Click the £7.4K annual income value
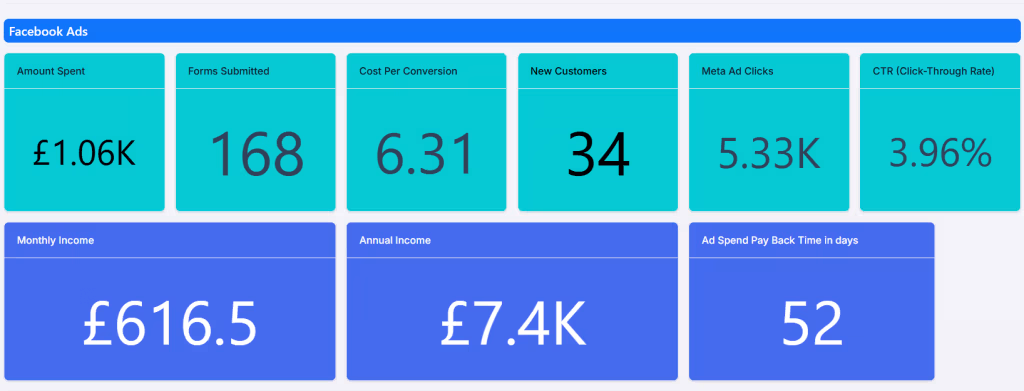Viewport: 1024px width, 391px height. 513,323
